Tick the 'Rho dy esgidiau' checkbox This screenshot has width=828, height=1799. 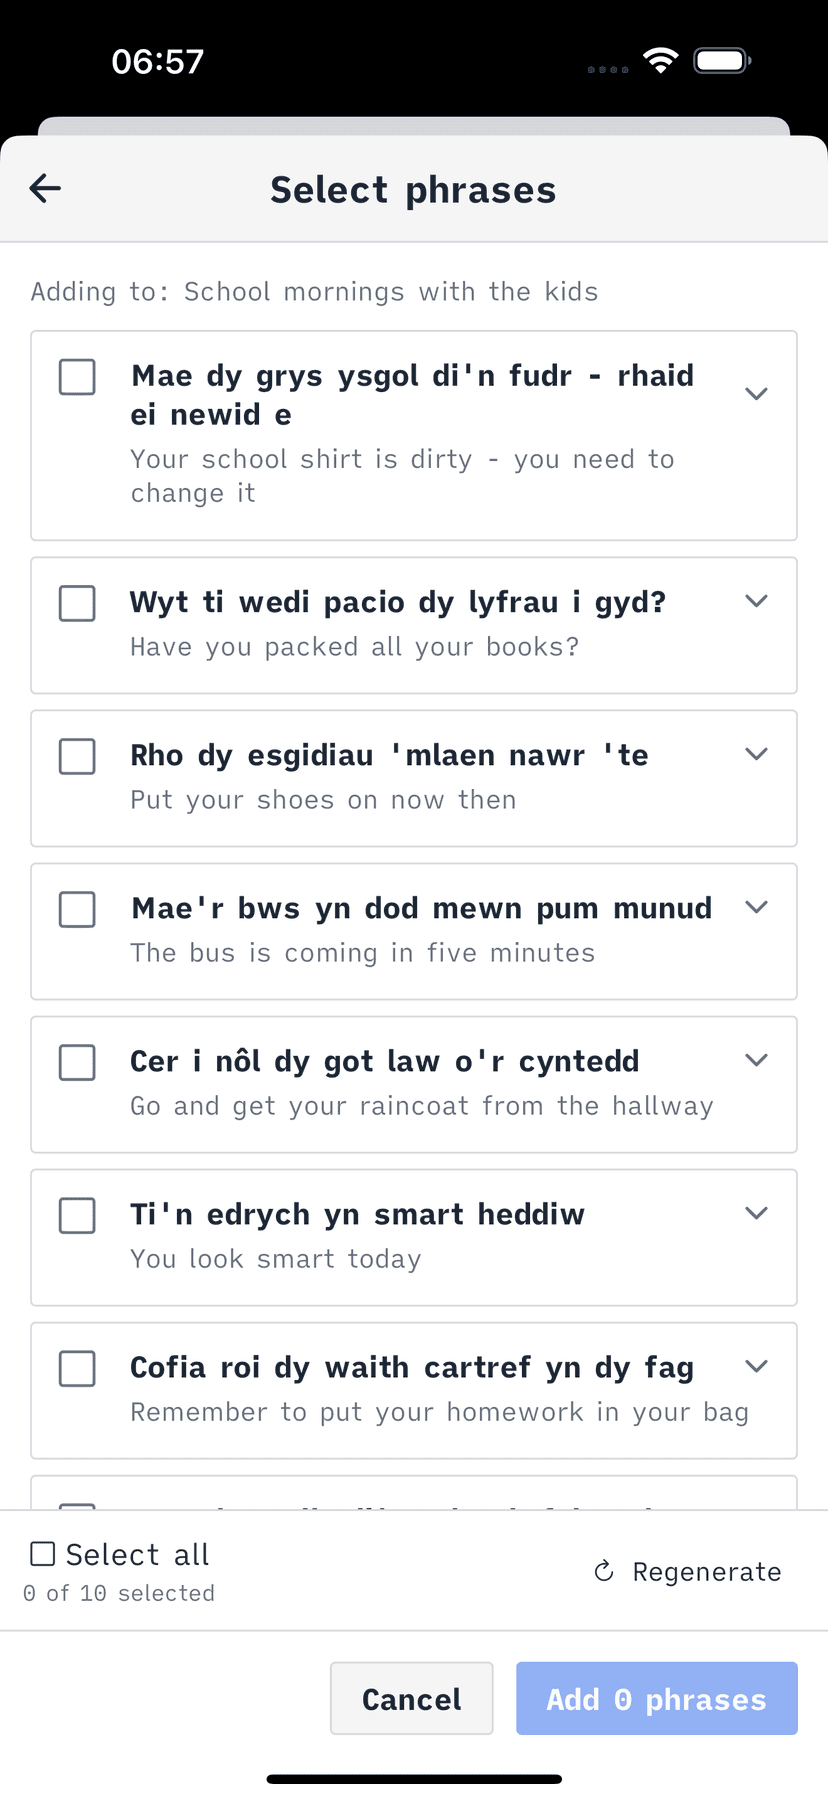77,757
